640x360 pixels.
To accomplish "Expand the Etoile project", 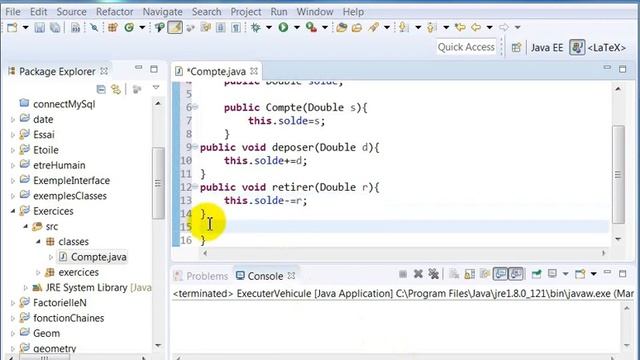I will click(13, 151).
